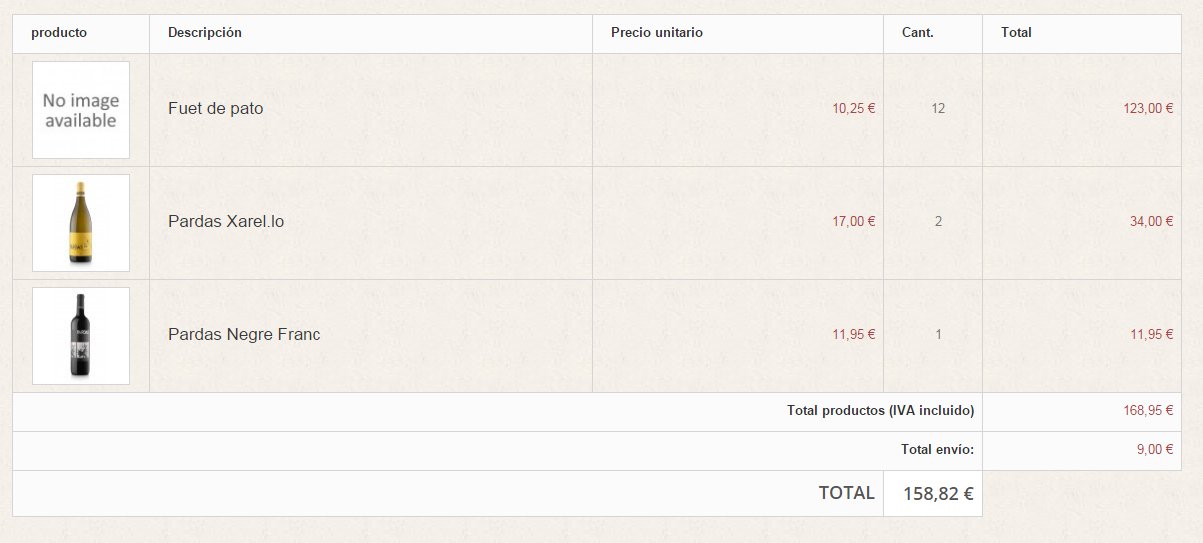1203x543 pixels.
Task: Open the Fuet de pato placeholder image
Action: pos(81,110)
